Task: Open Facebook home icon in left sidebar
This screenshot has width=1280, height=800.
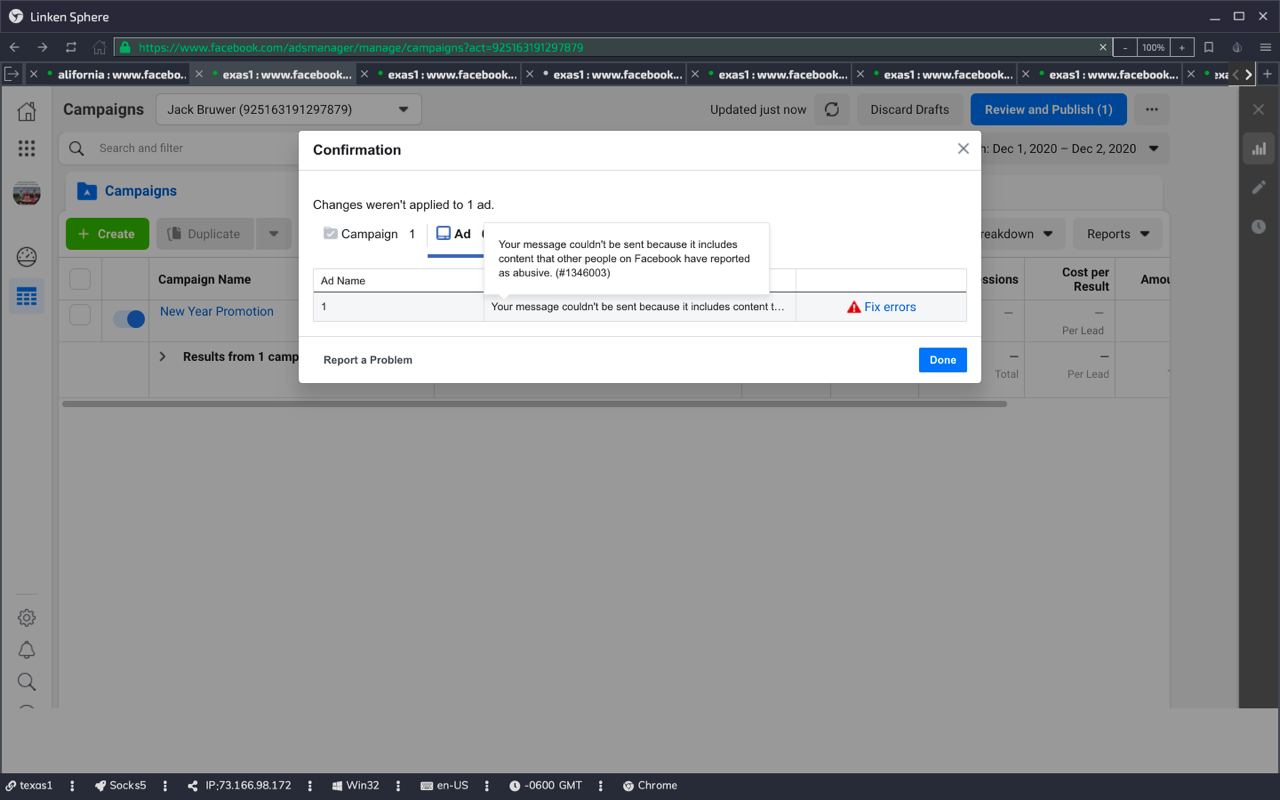Action: pos(27,111)
